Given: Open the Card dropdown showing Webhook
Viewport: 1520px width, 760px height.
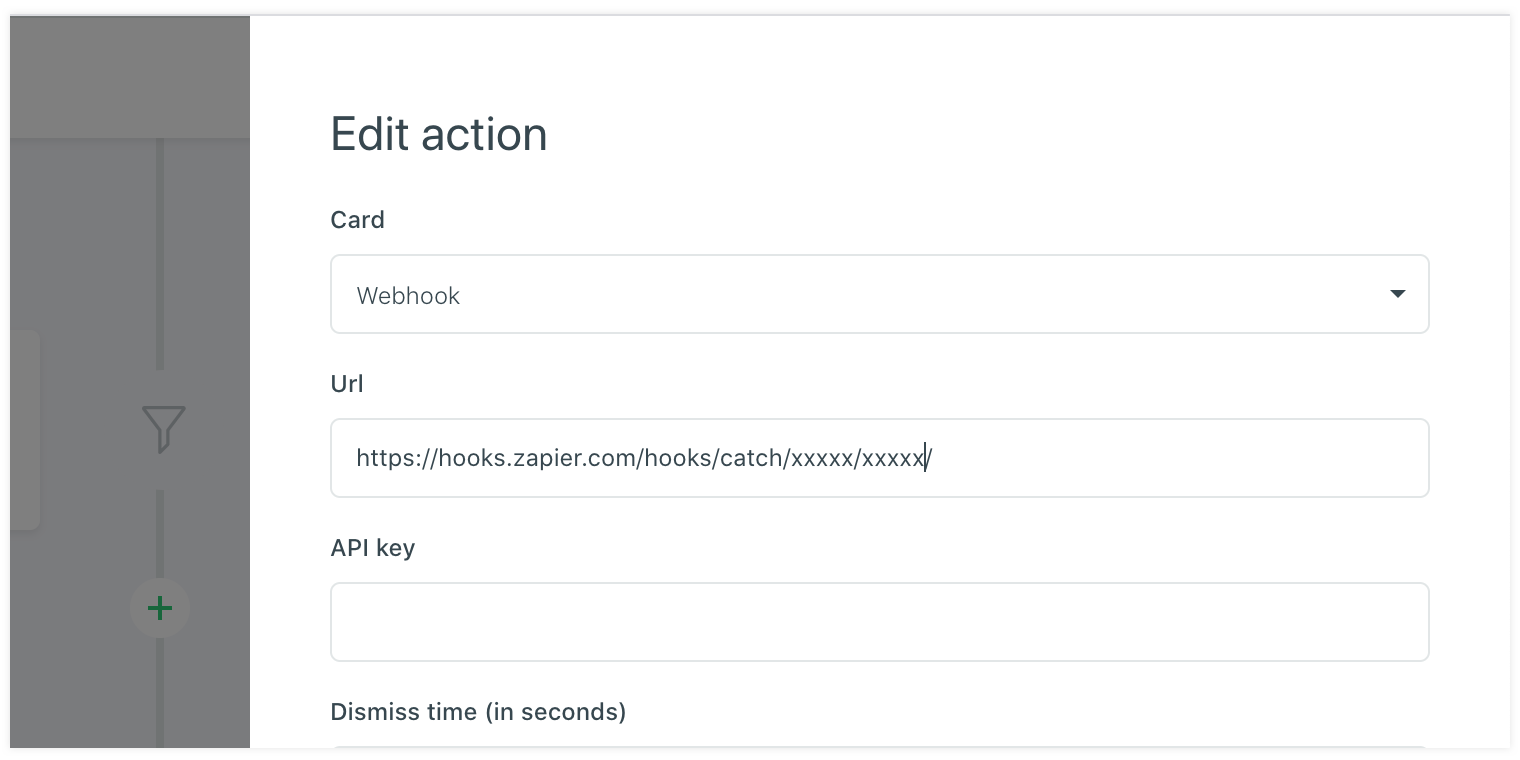Looking at the screenshot, I should coord(878,294).
